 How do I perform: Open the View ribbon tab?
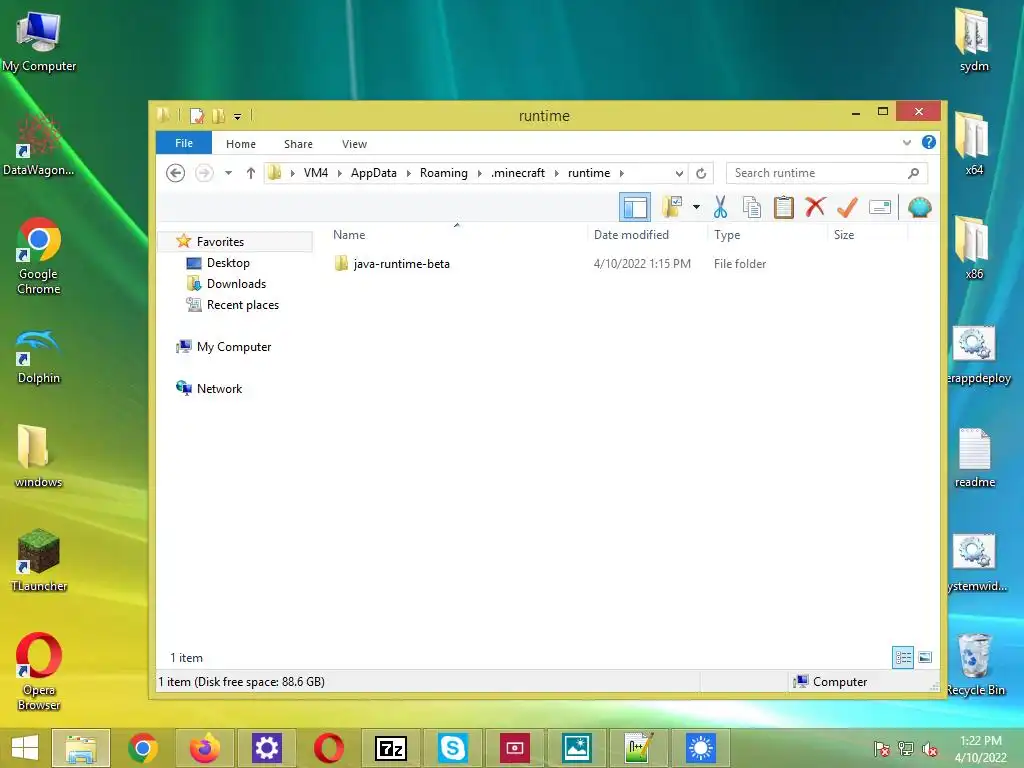355,144
